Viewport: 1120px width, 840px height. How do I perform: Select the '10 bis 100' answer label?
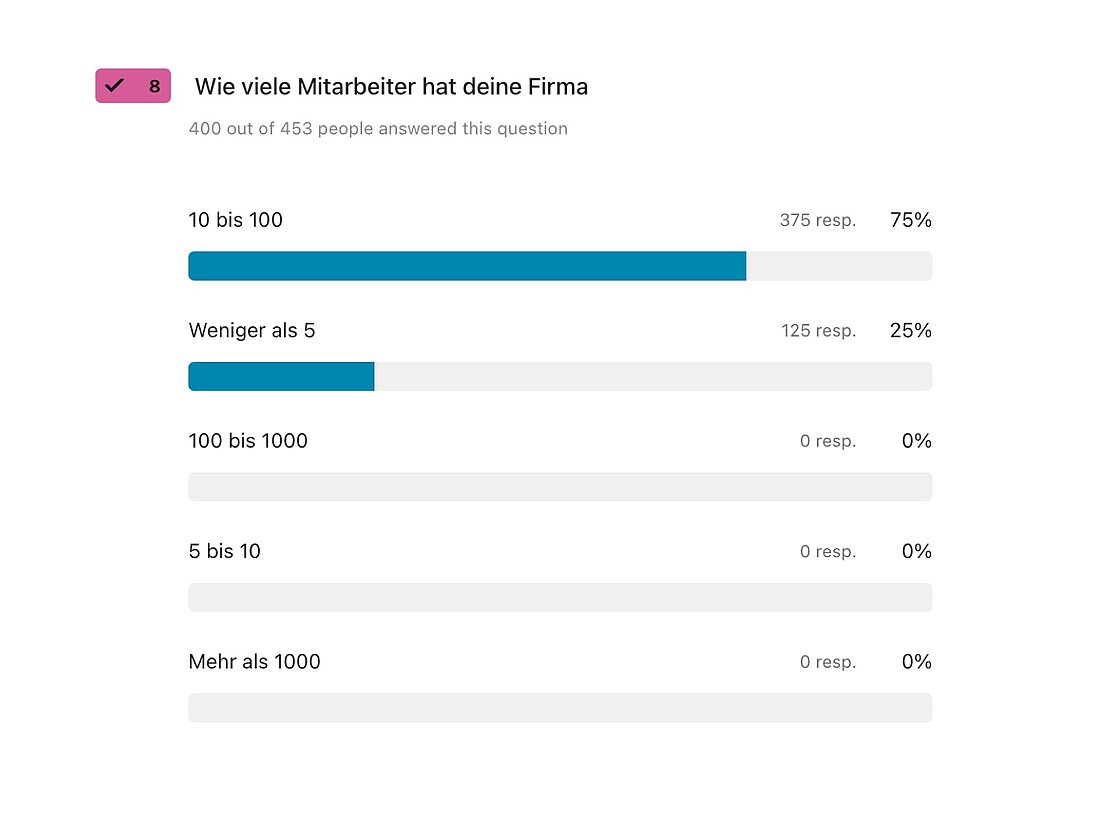[x=236, y=220]
